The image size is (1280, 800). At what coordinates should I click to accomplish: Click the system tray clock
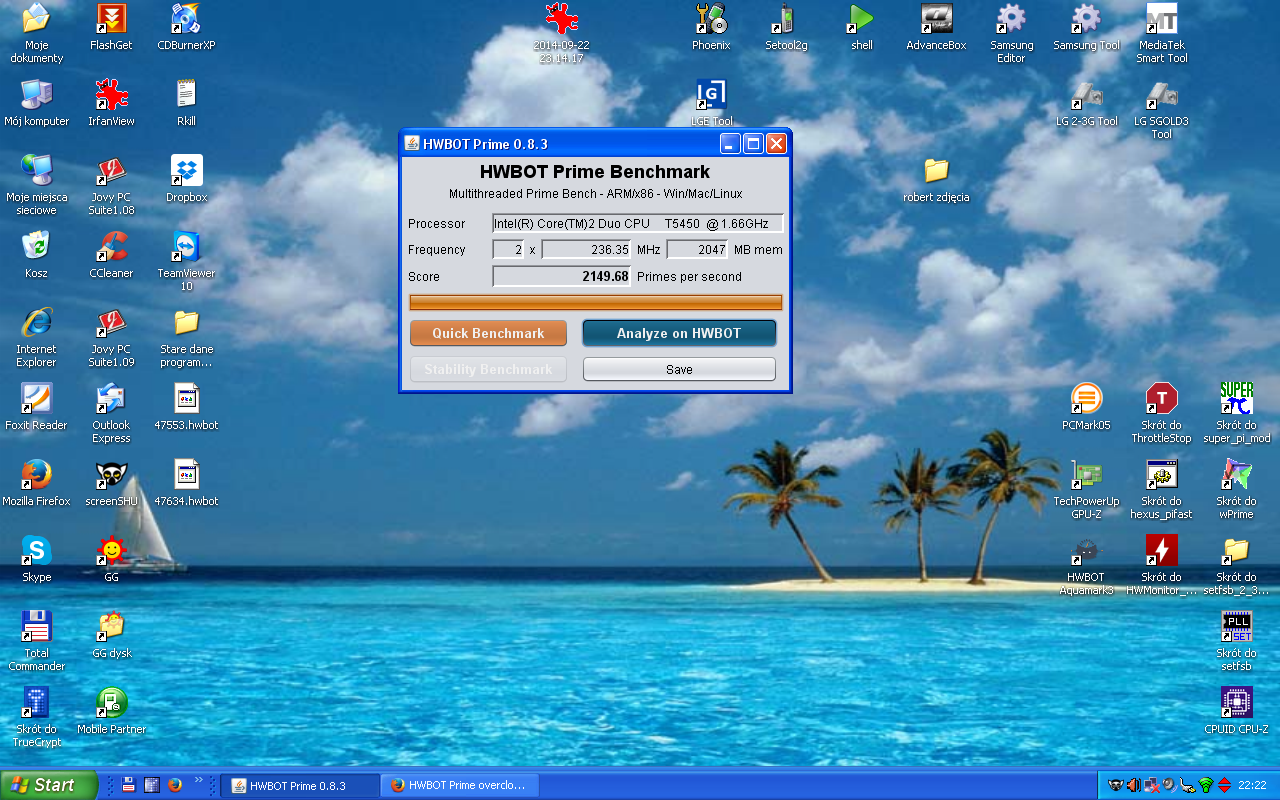[x=1252, y=785]
